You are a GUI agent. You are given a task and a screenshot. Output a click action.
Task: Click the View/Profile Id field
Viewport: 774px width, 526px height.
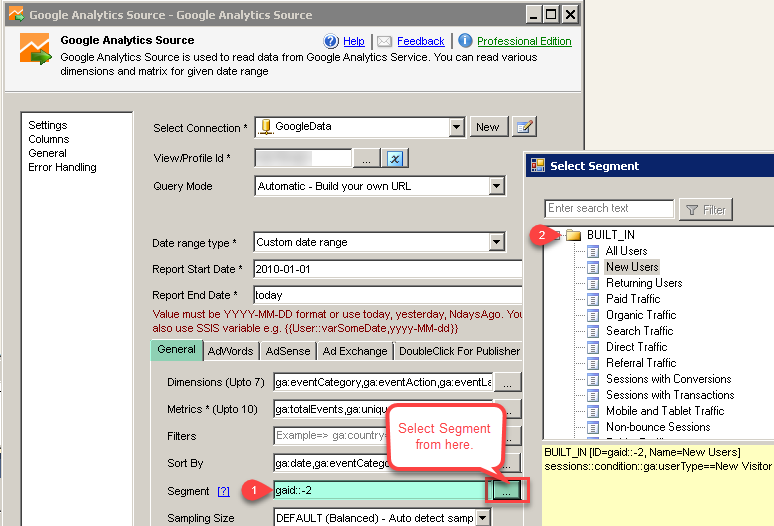tap(303, 158)
